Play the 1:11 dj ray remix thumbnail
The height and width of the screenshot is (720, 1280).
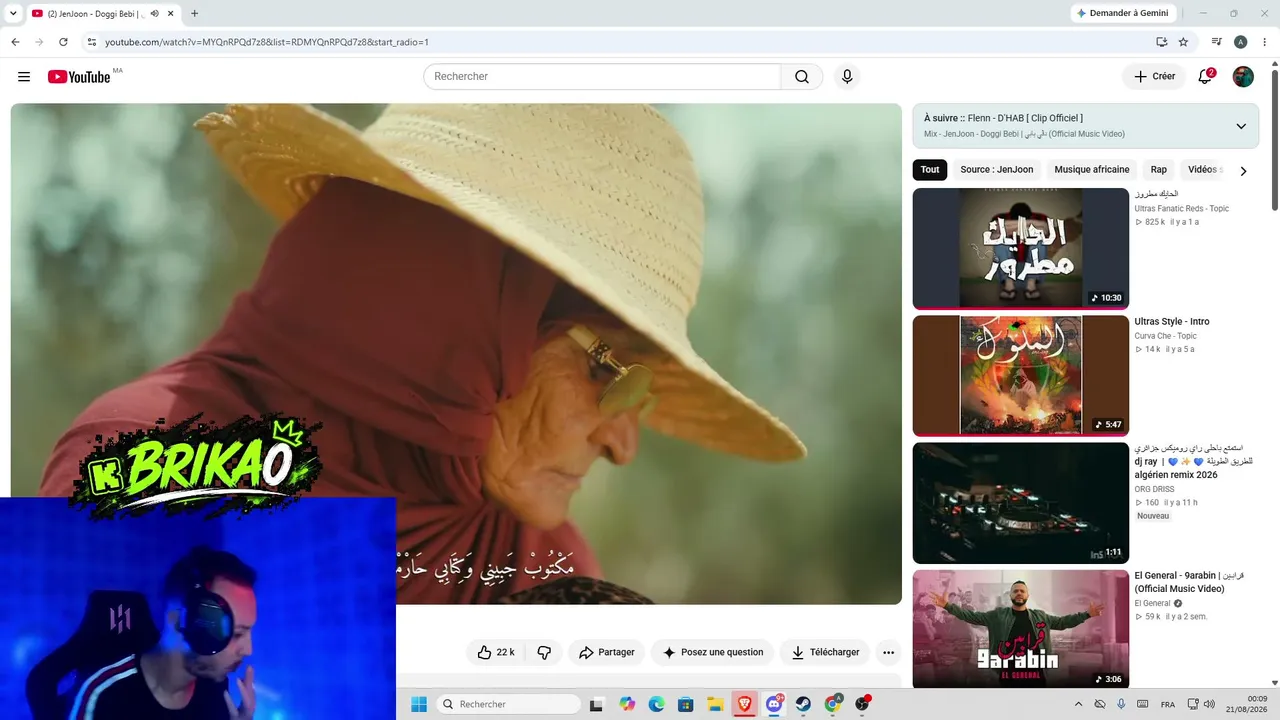[1020, 503]
